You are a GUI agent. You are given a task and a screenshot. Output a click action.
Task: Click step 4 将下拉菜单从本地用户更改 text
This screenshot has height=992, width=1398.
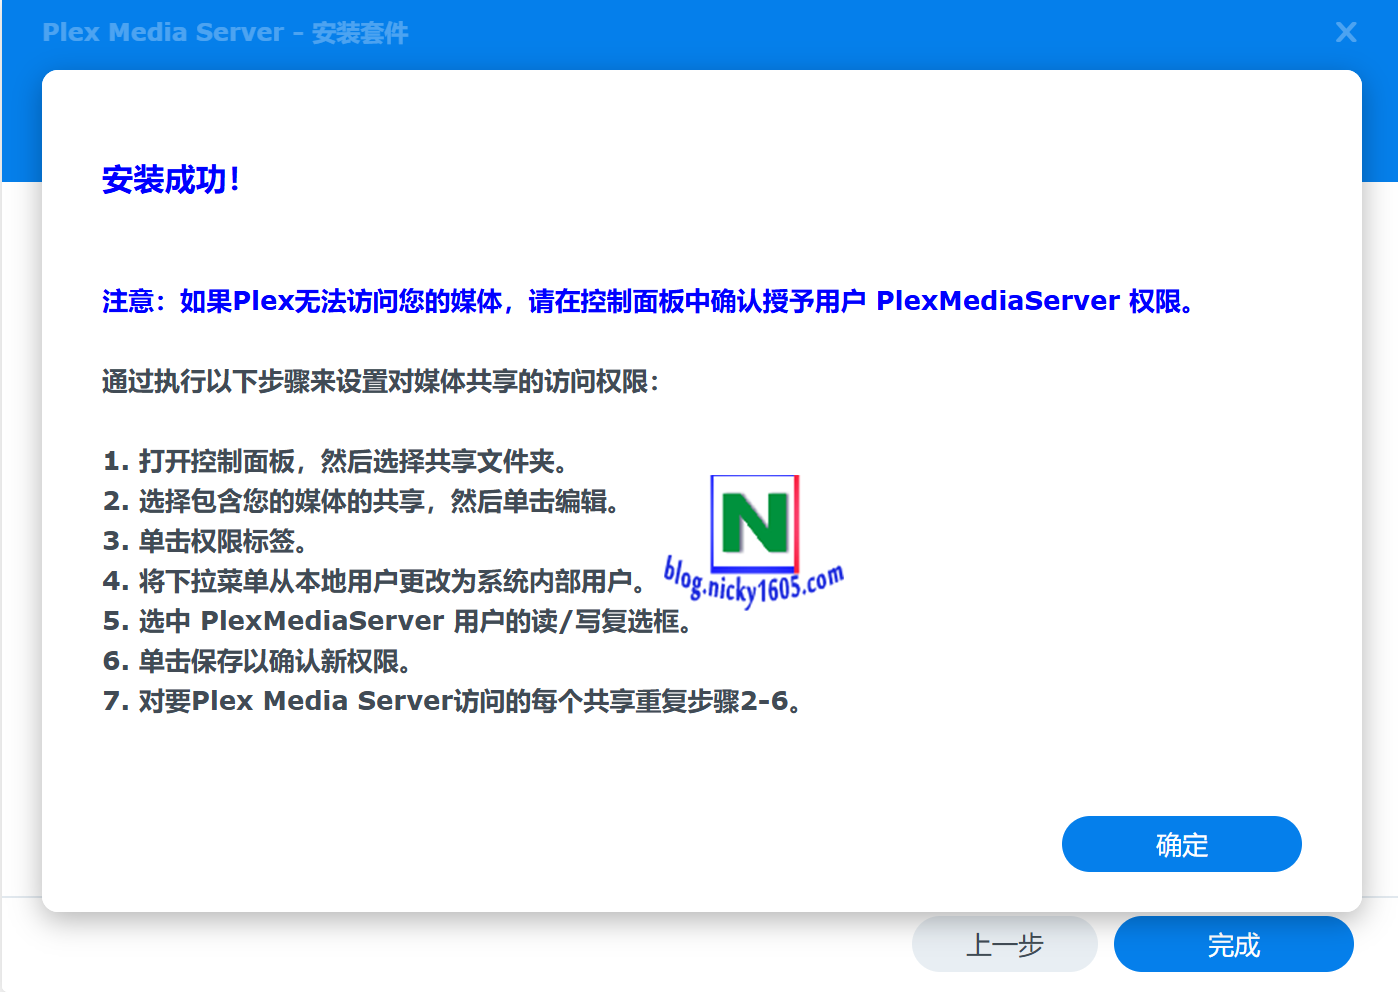click(x=374, y=581)
